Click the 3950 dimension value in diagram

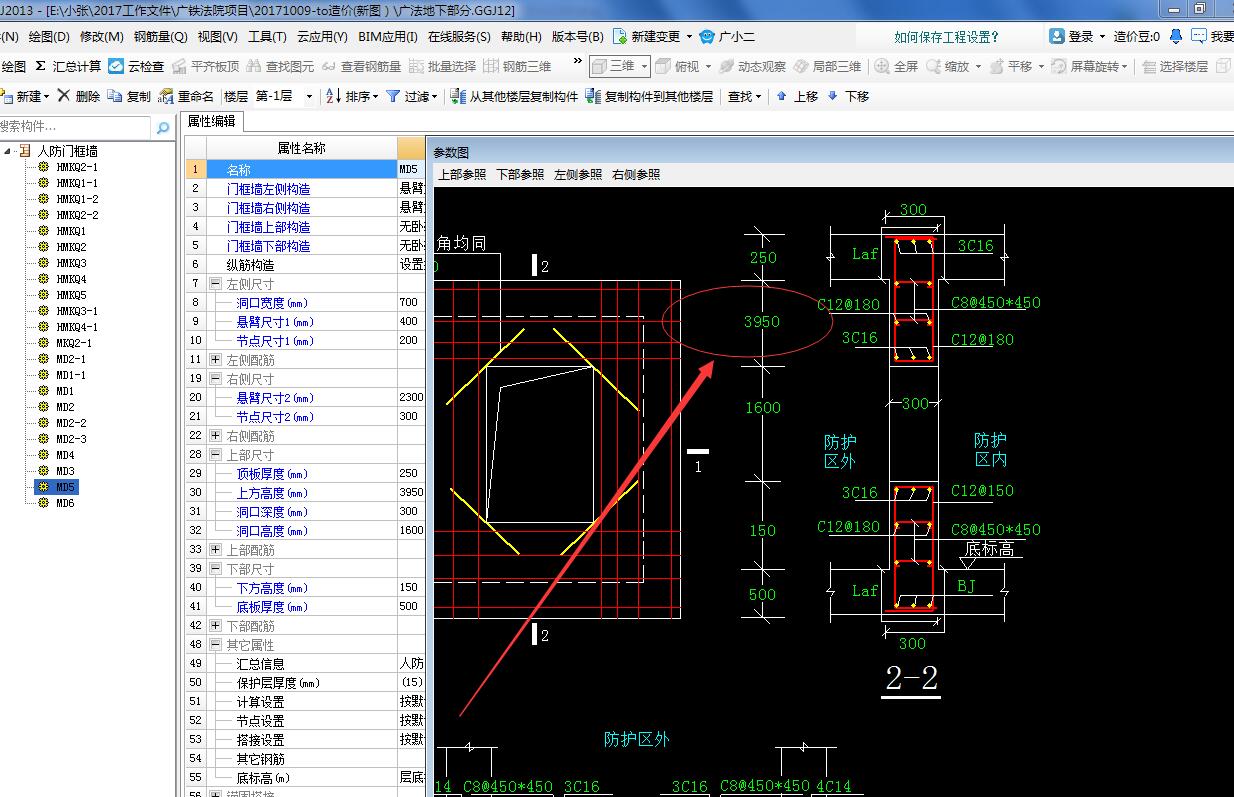(x=762, y=322)
